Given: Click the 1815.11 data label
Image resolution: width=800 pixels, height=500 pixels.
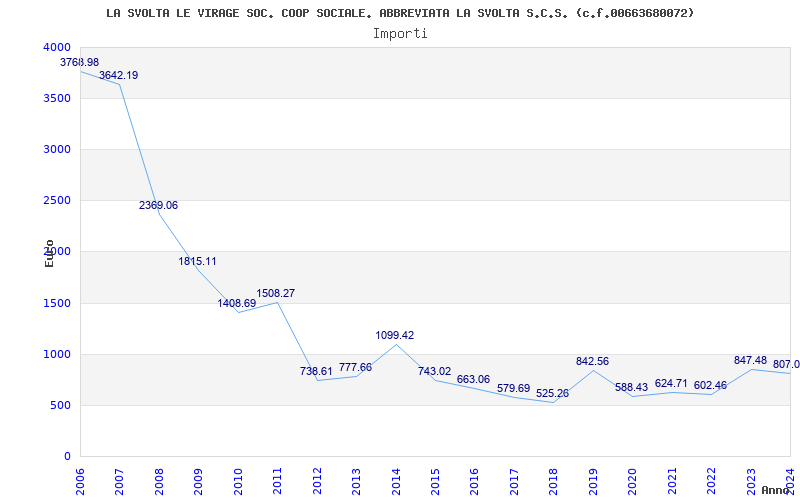Looking at the screenshot, I should 197,262.
